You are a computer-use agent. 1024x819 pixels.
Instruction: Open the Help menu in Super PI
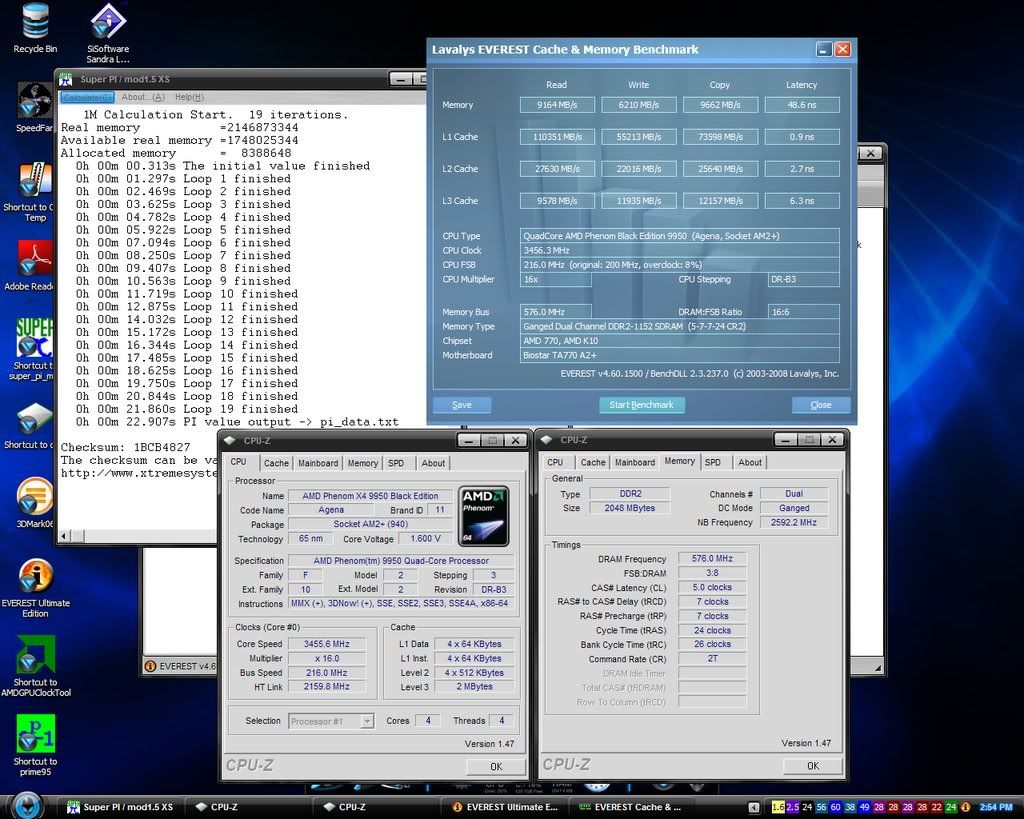[x=189, y=97]
